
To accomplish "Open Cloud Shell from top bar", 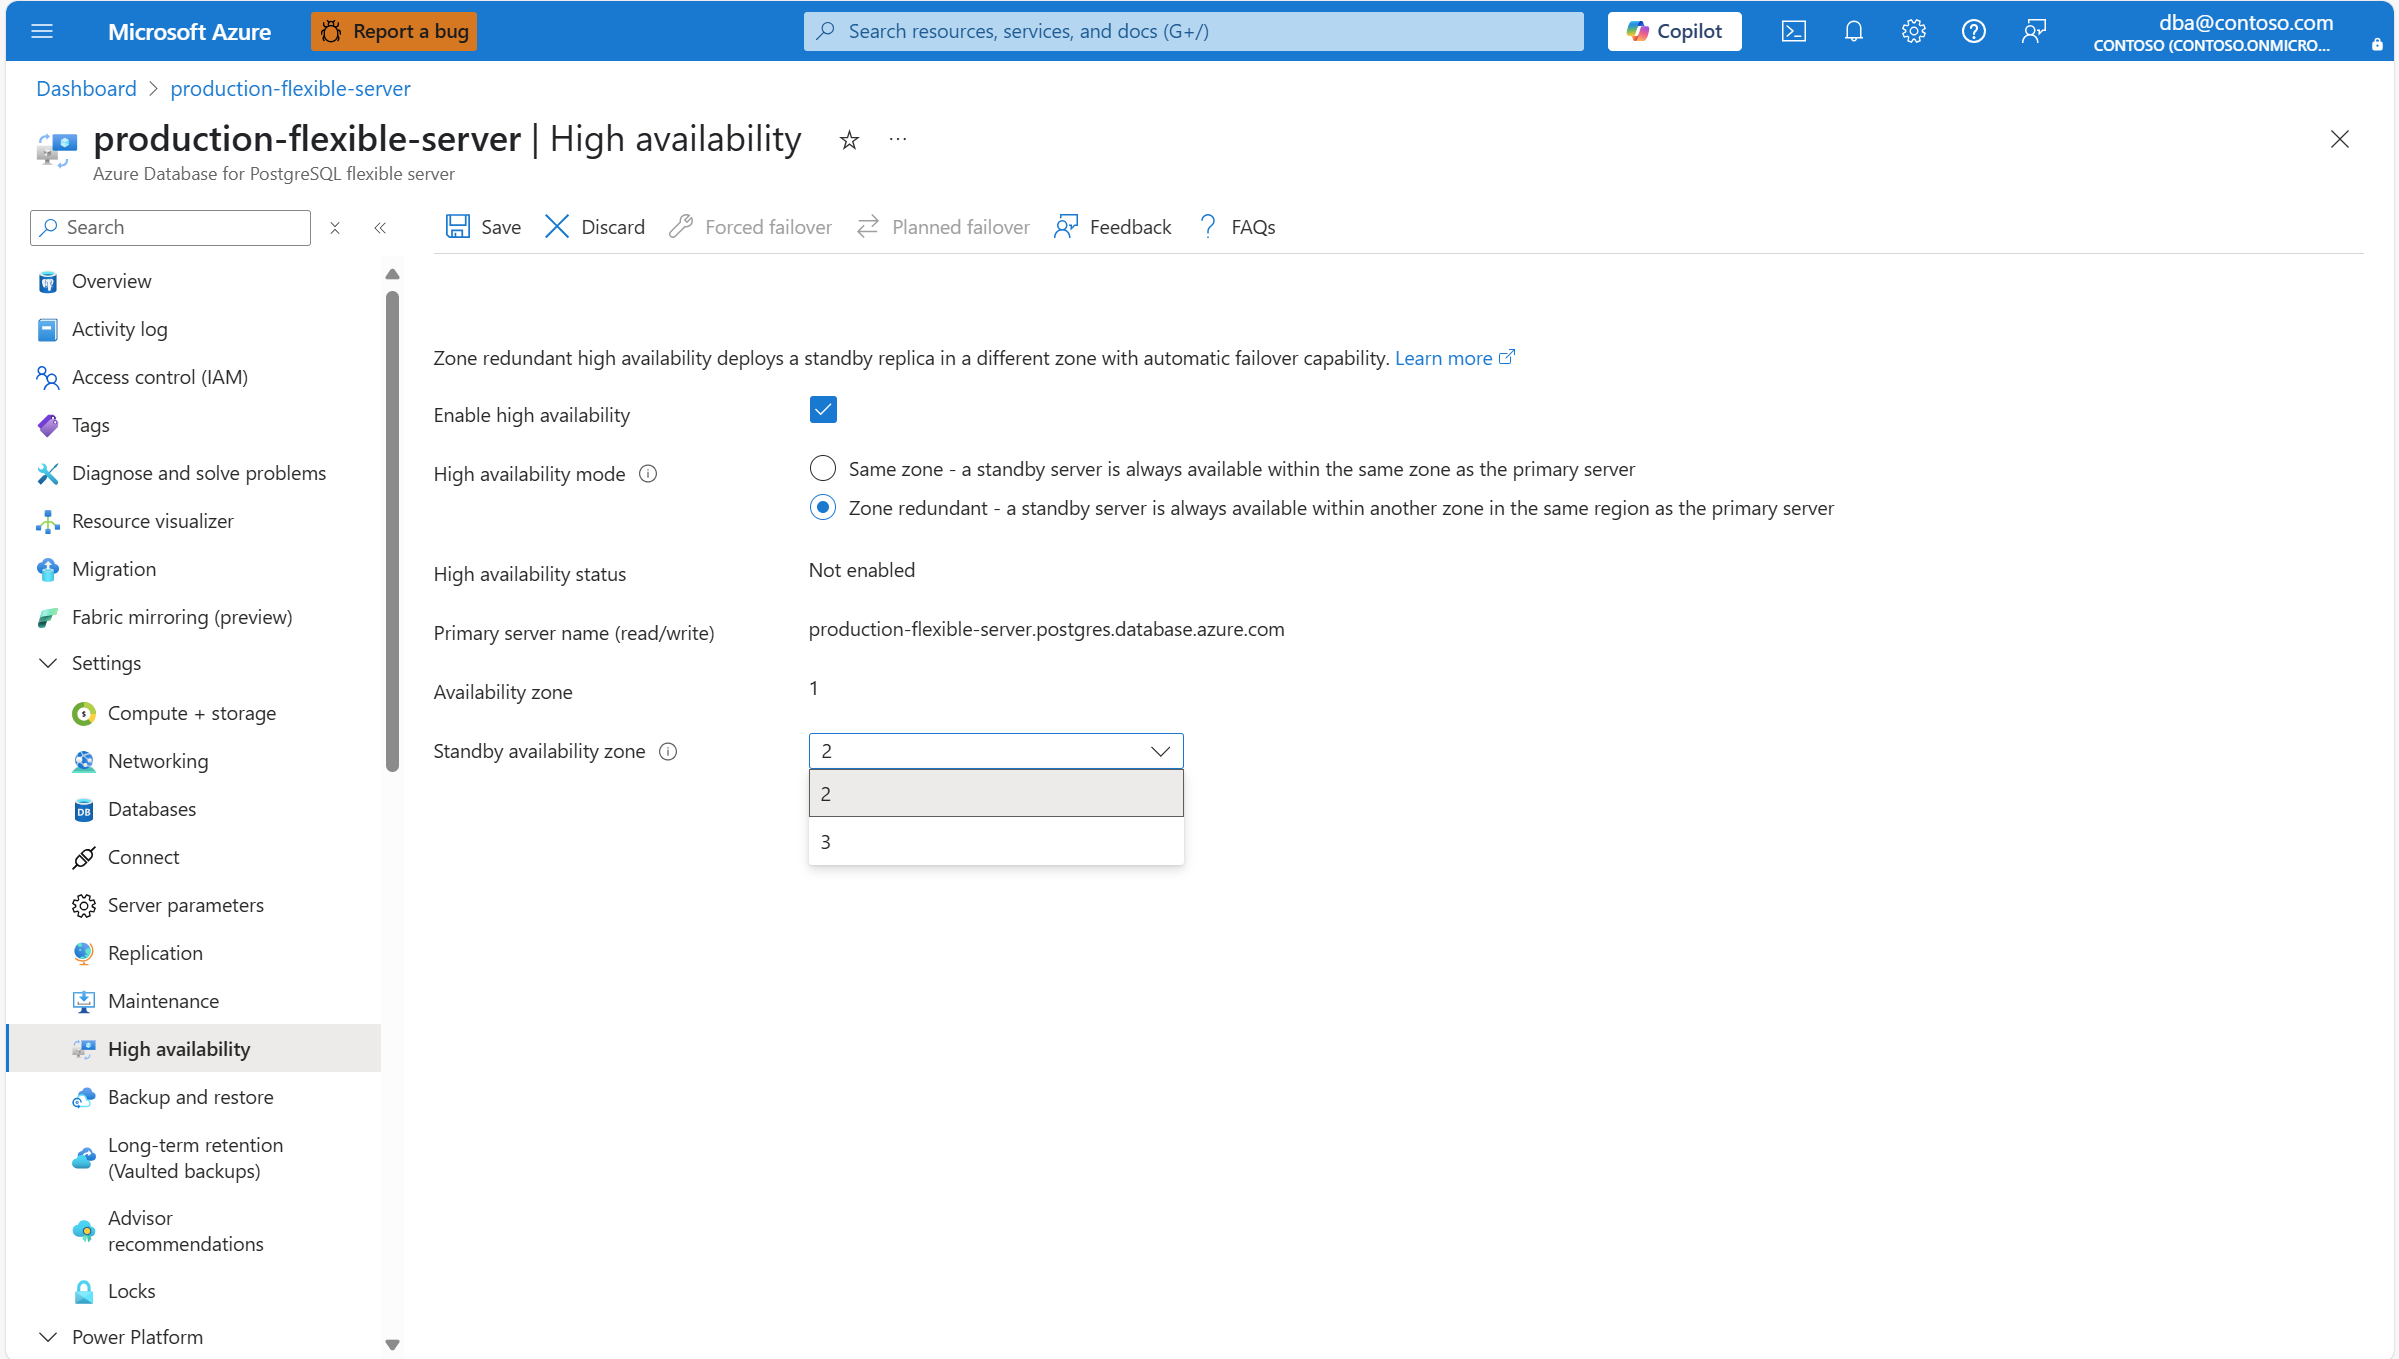I will (1793, 31).
